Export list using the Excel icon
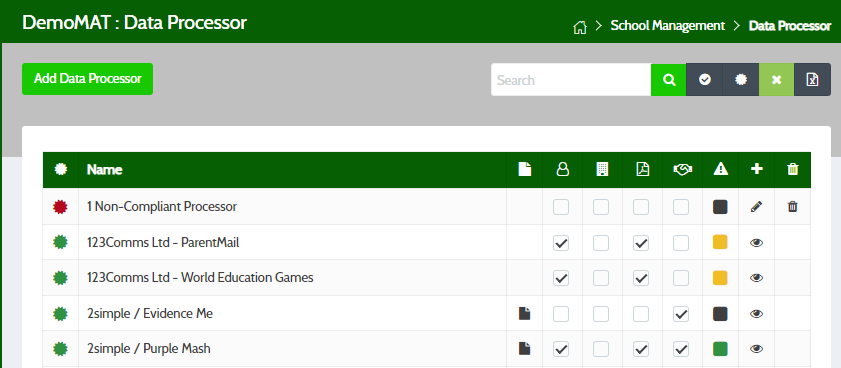841x368 pixels. (813, 80)
